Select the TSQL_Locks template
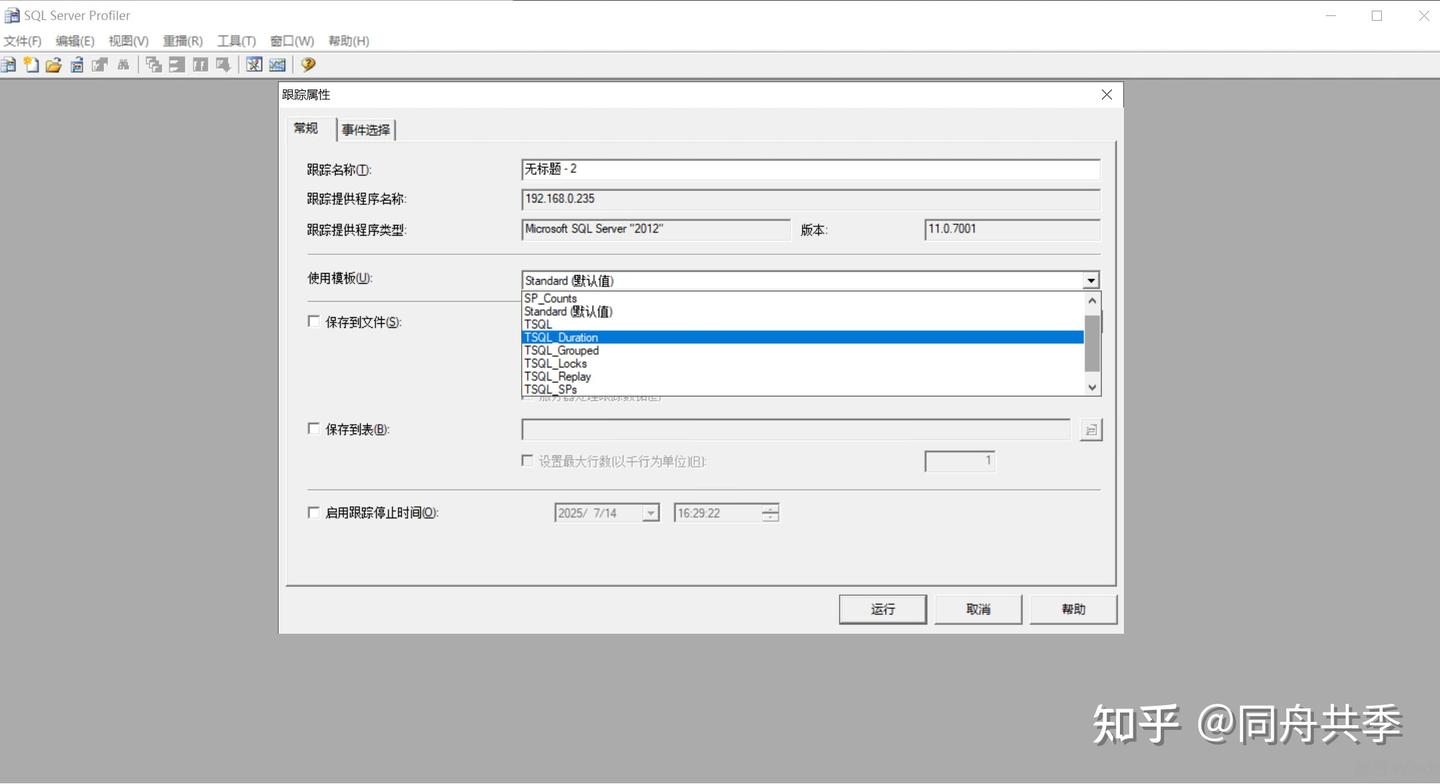1440x784 pixels. click(x=803, y=363)
